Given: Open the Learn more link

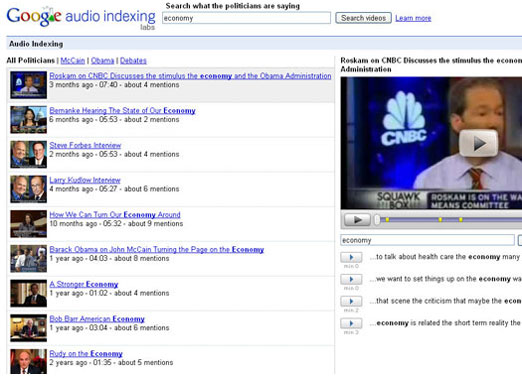Looking at the screenshot, I should pyautogui.click(x=413, y=18).
